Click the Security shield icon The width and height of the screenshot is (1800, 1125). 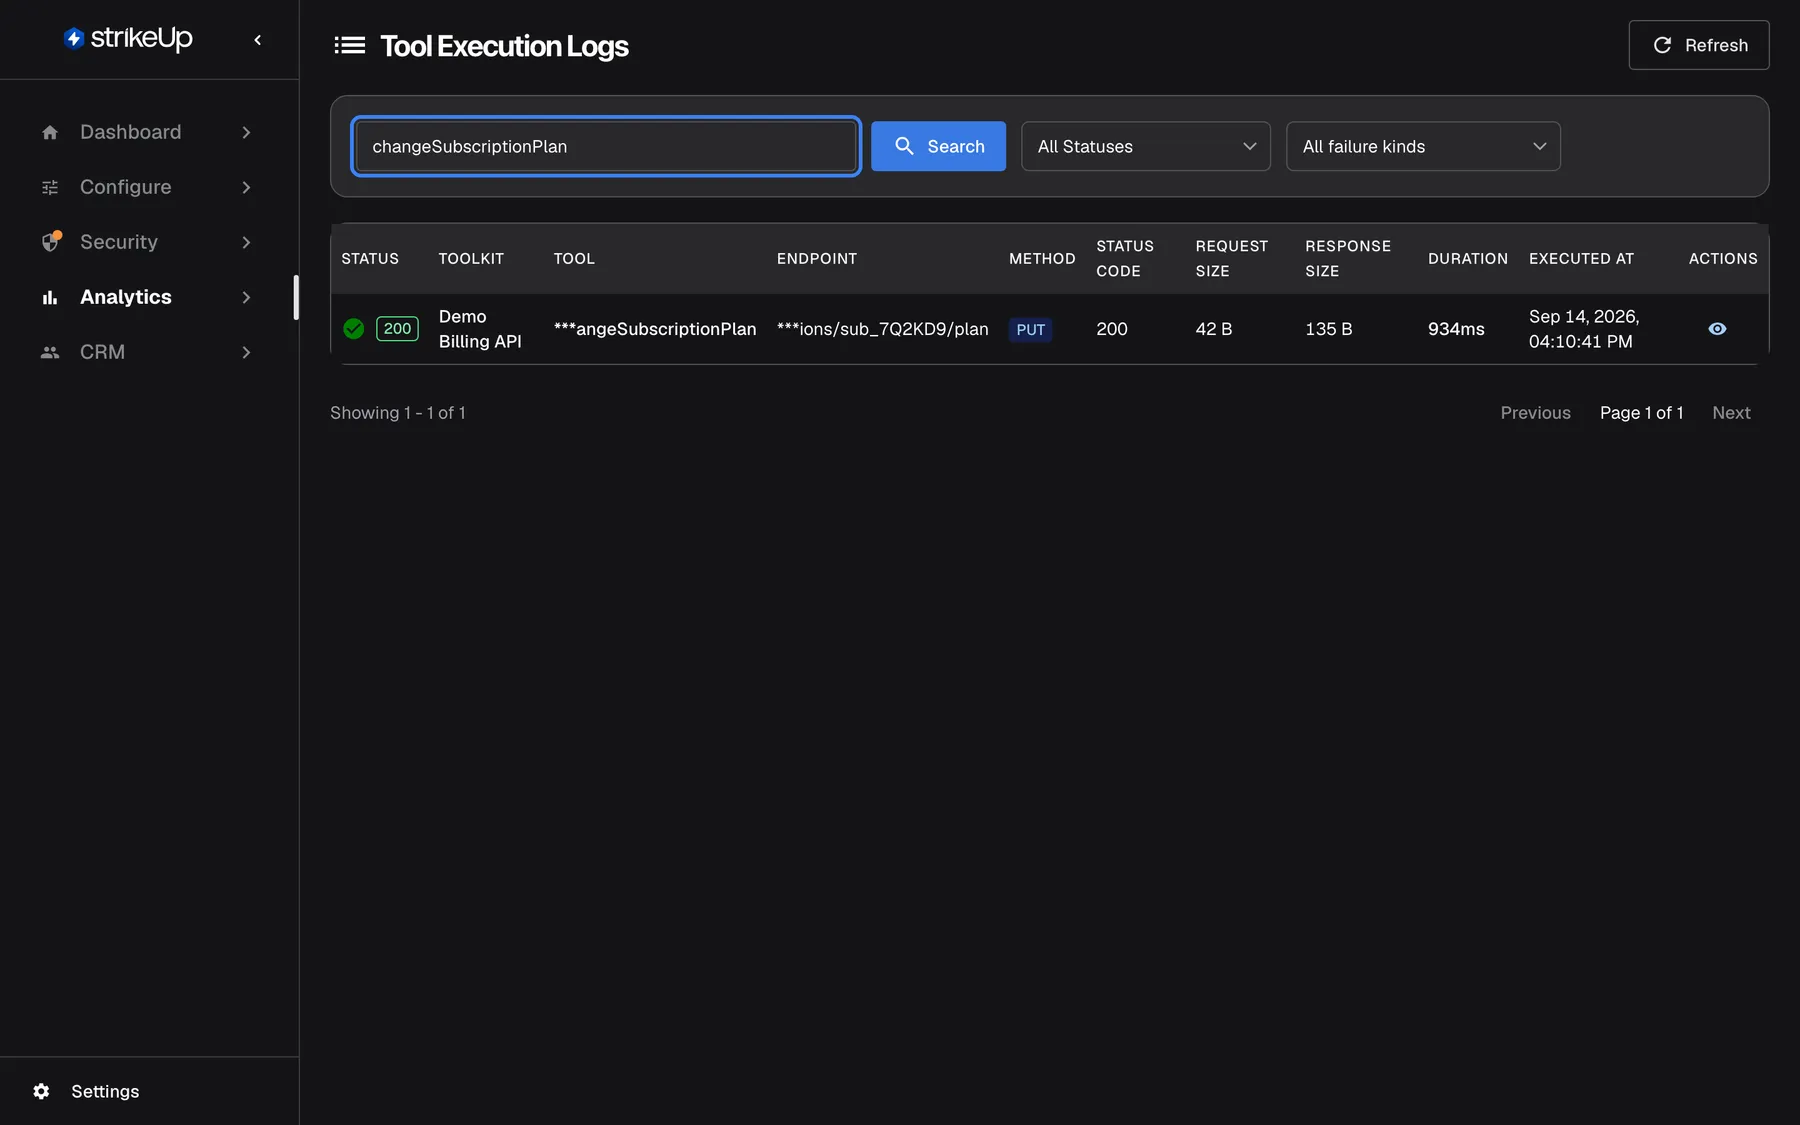point(50,242)
